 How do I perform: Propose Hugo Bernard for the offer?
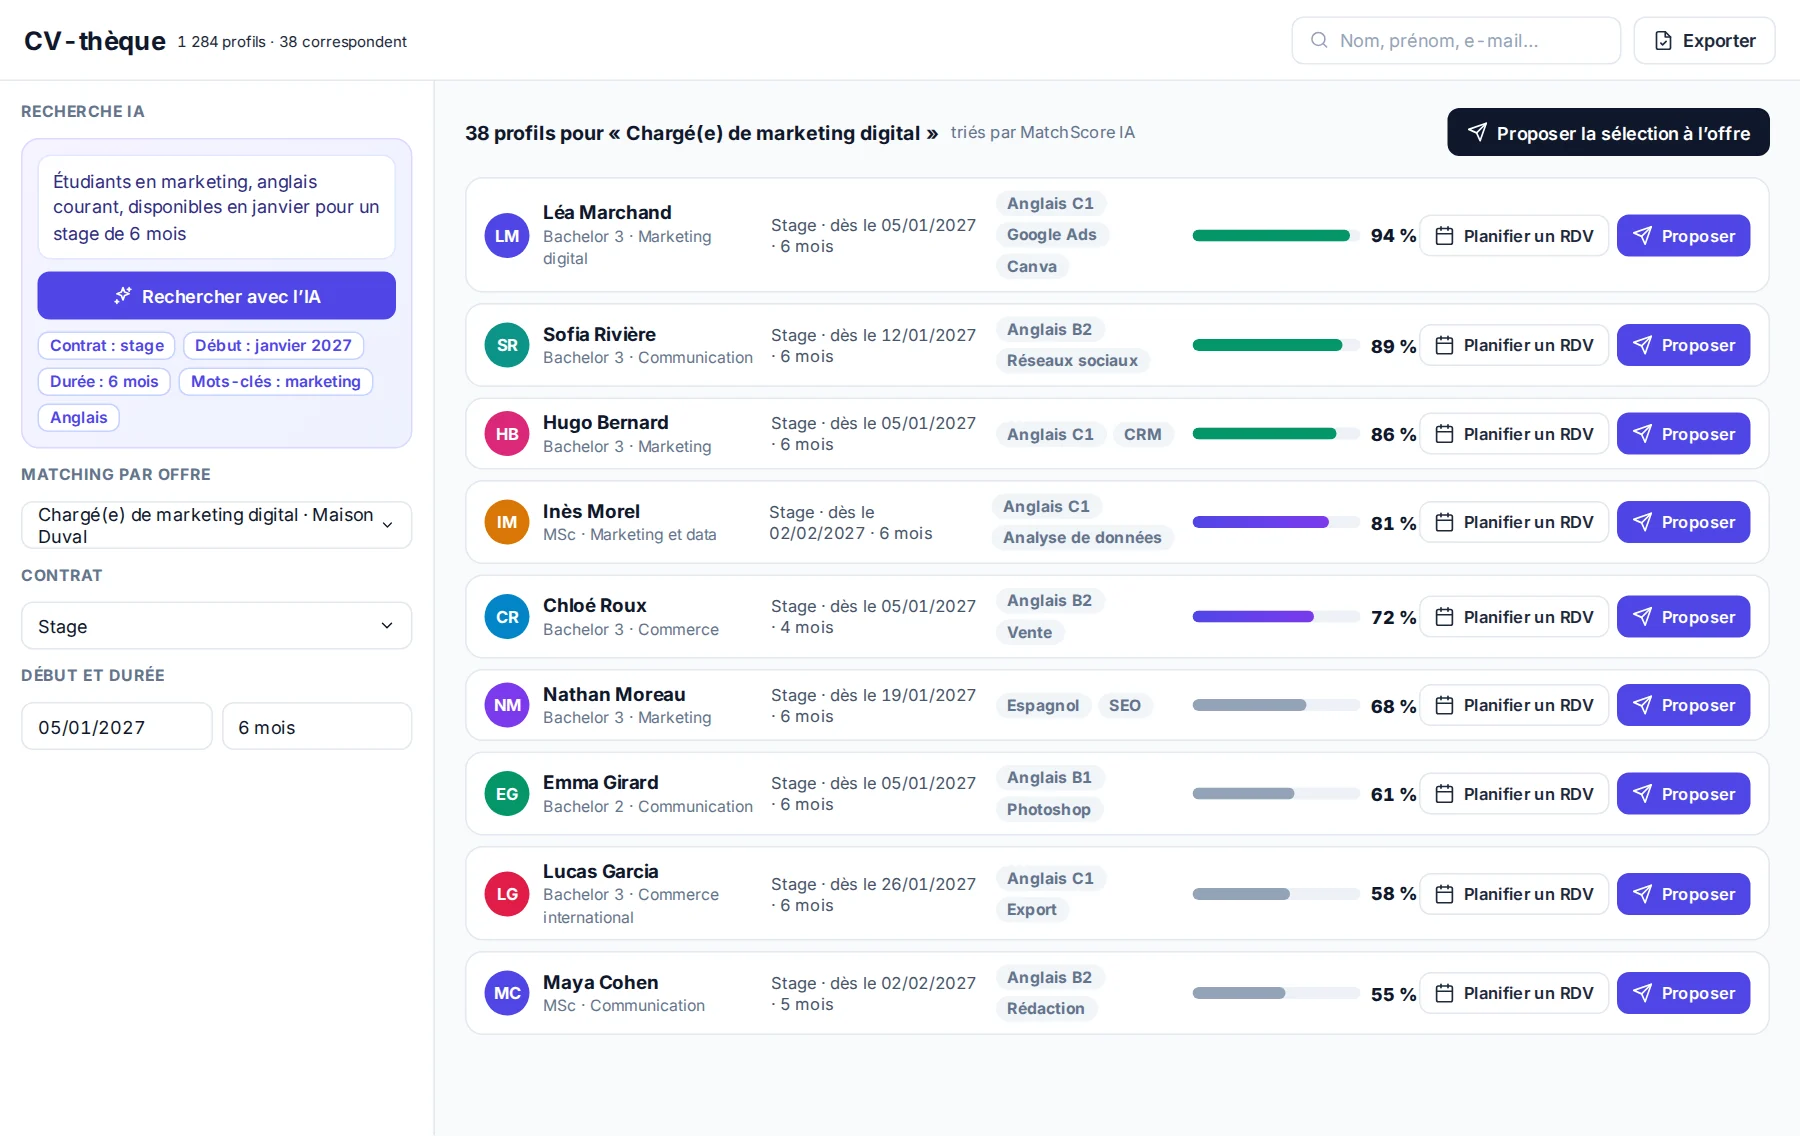pyautogui.click(x=1683, y=434)
